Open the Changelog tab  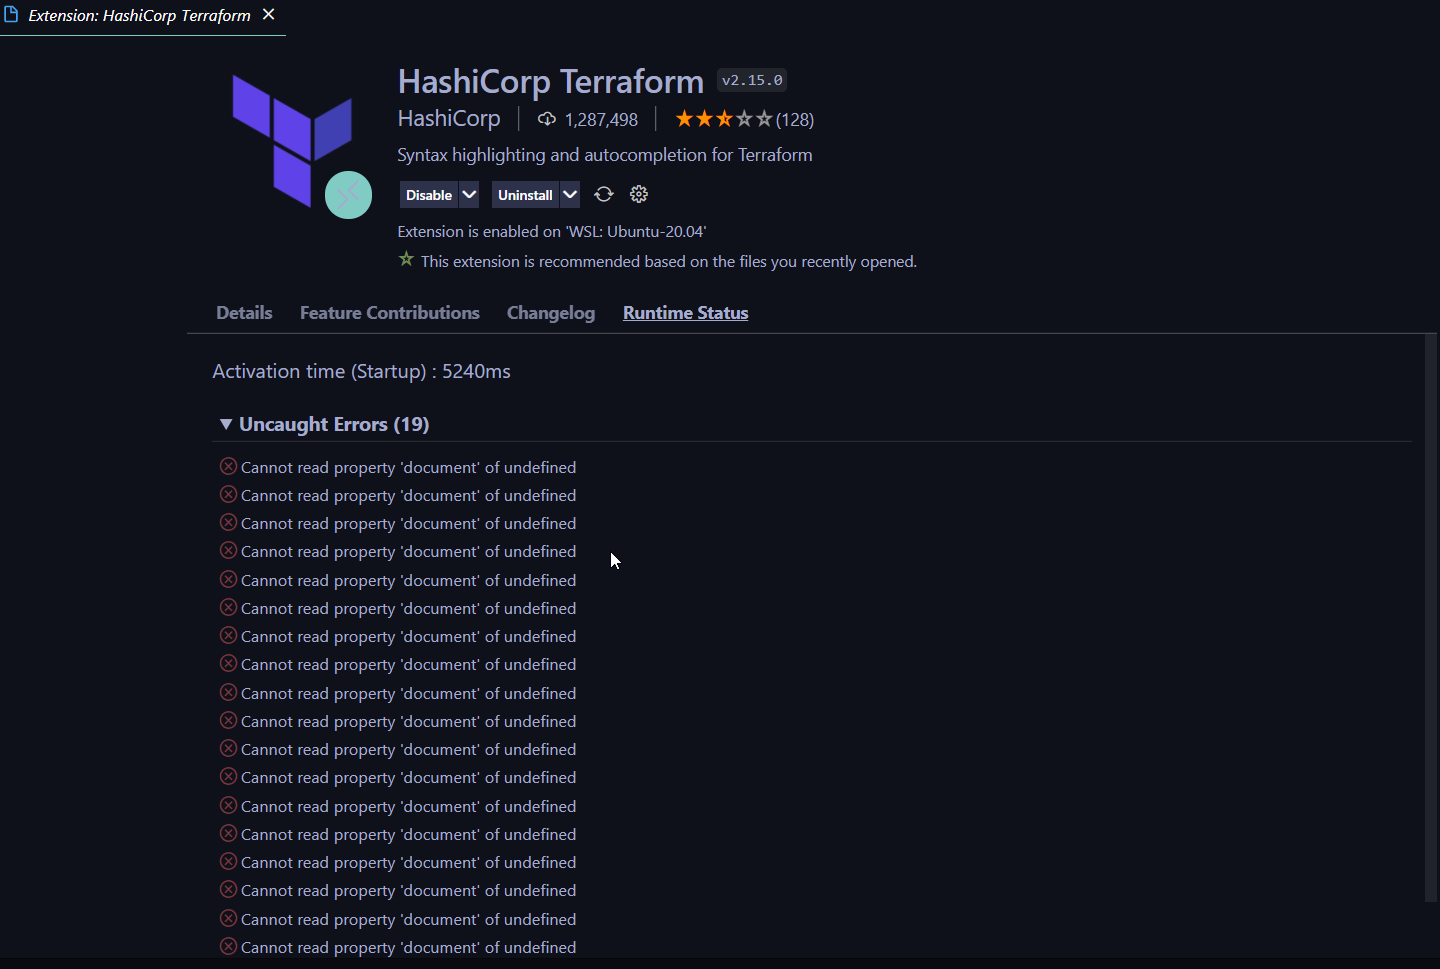[x=550, y=312]
